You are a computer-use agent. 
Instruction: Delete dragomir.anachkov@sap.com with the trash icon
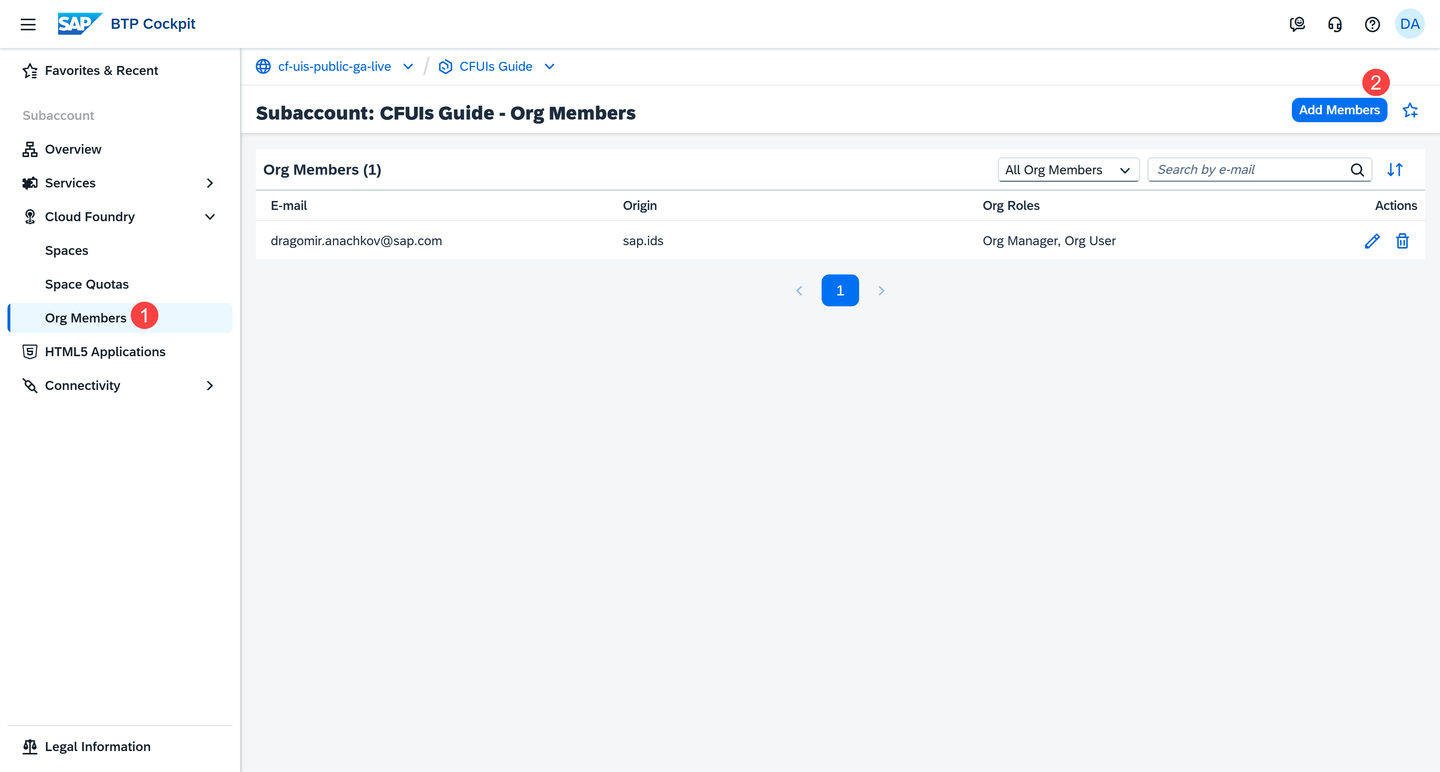click(1403, 241)
